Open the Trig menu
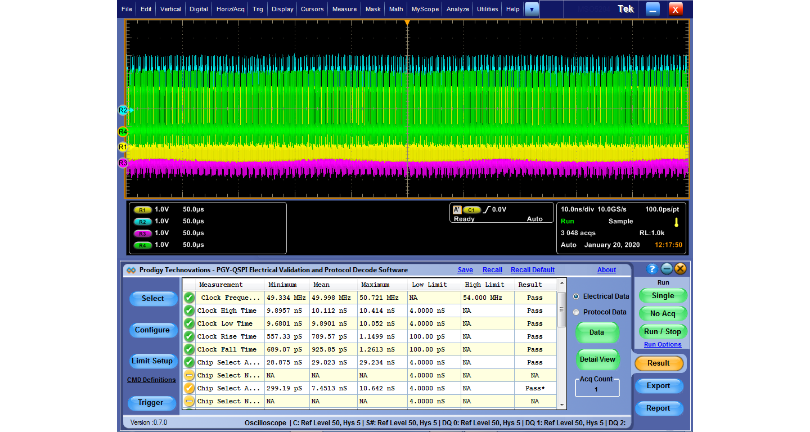 [x=258, y=9]
